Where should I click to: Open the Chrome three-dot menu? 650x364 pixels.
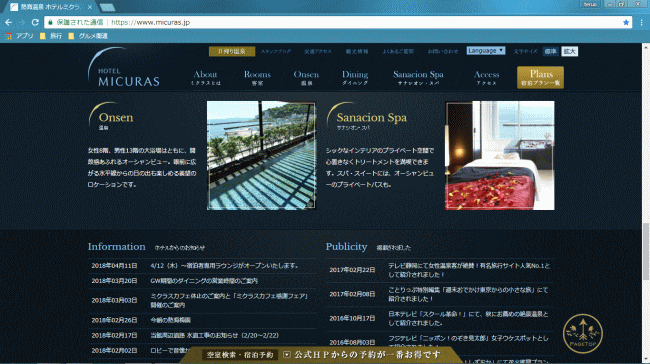pos(641,22)
